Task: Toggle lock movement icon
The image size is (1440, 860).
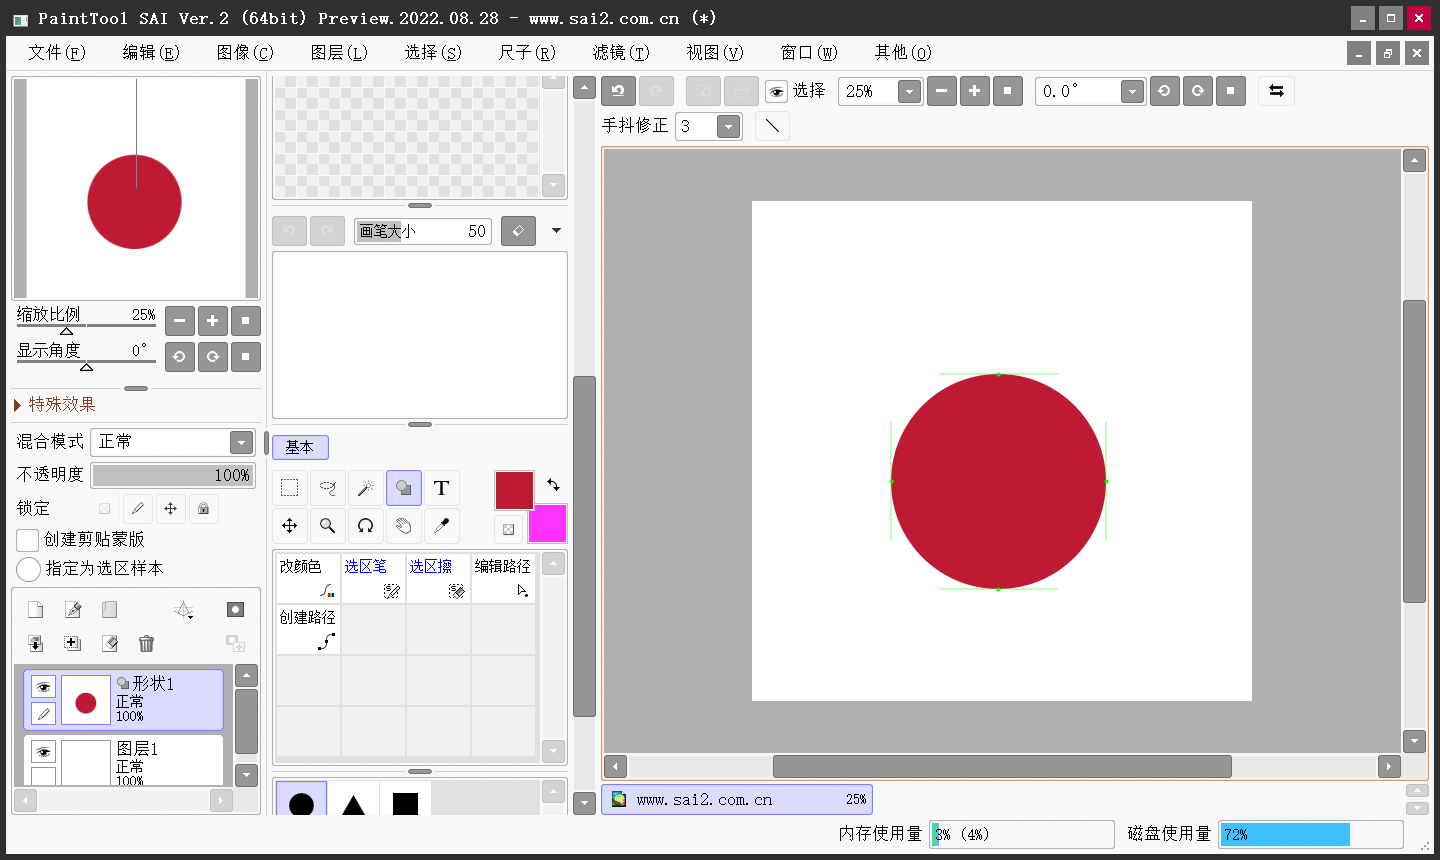Action: tap(171, 509)
